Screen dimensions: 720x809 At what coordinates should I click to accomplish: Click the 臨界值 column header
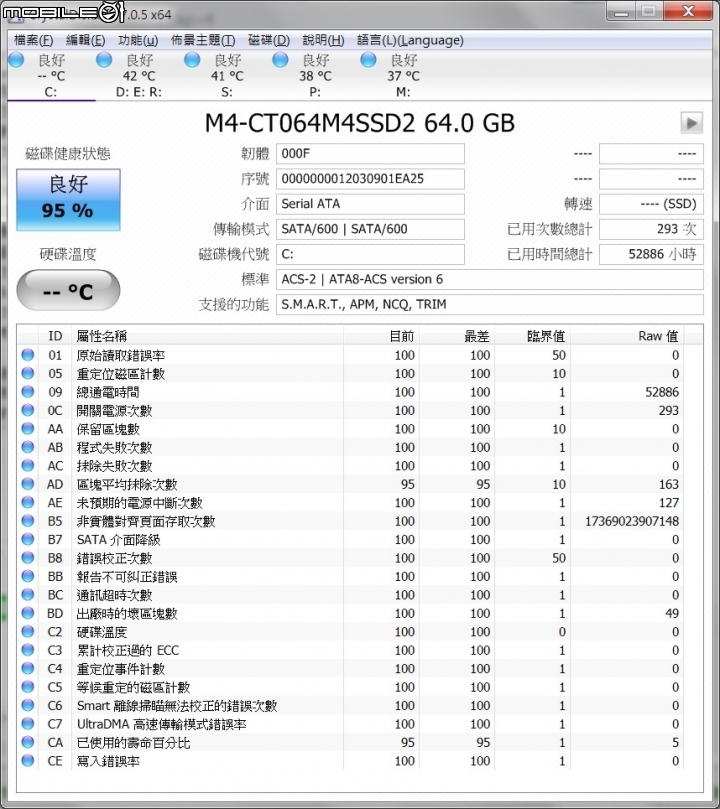point(532,336)
